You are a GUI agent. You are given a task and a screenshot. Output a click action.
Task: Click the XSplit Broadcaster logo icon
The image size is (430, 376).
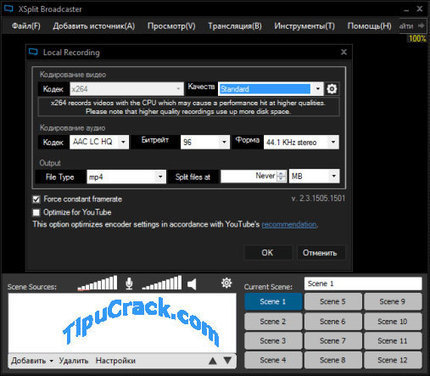8,9
